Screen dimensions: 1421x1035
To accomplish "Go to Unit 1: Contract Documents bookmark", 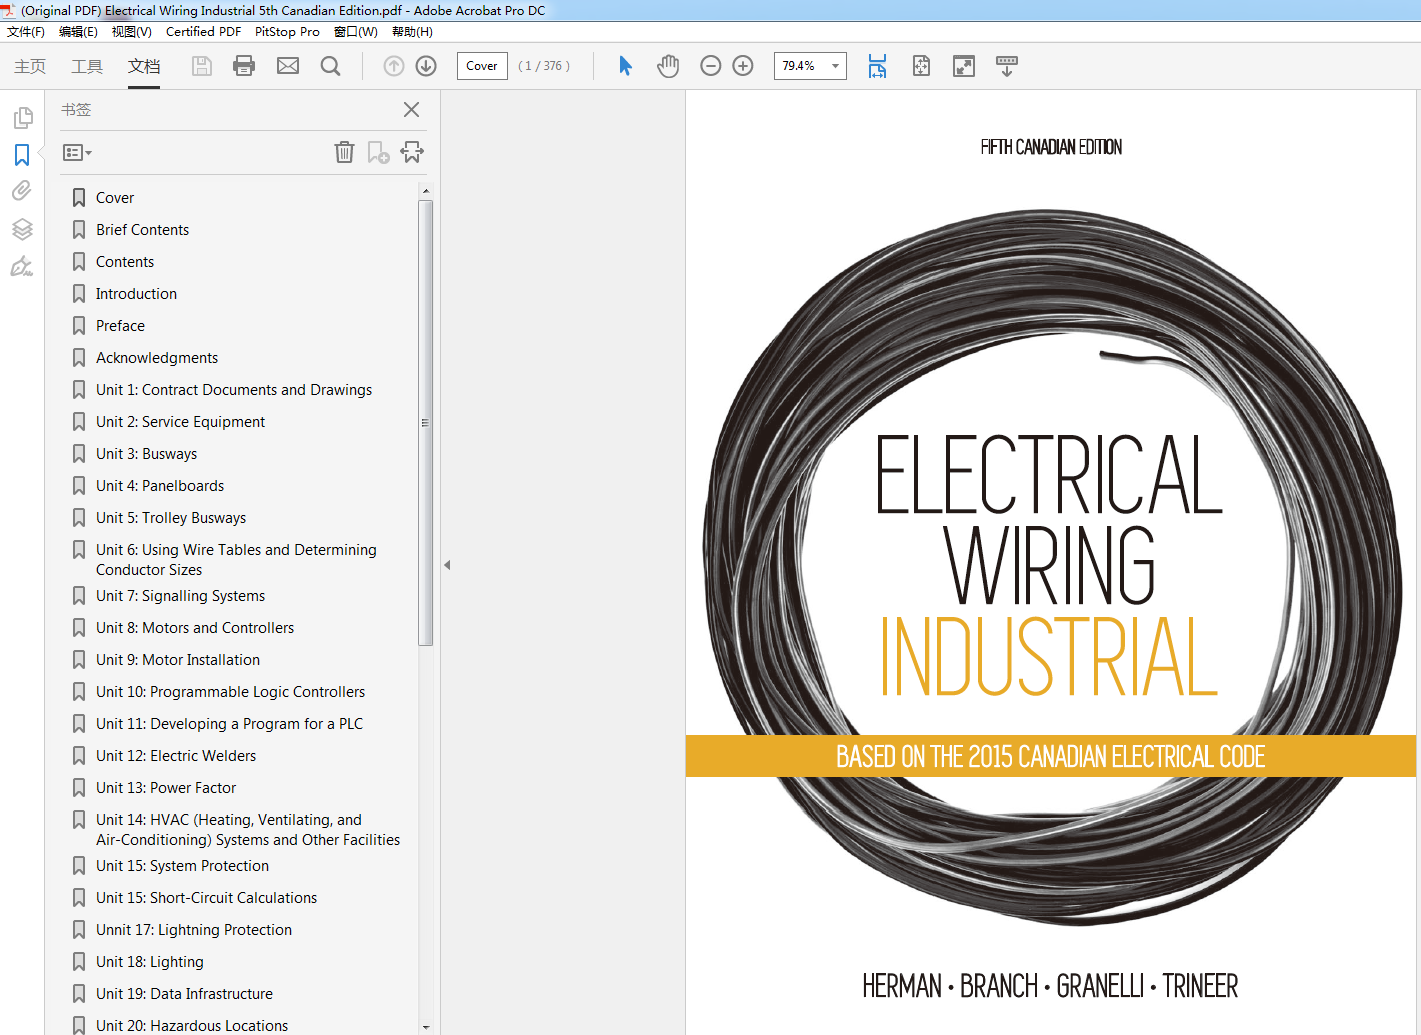I will click(234, 390).
